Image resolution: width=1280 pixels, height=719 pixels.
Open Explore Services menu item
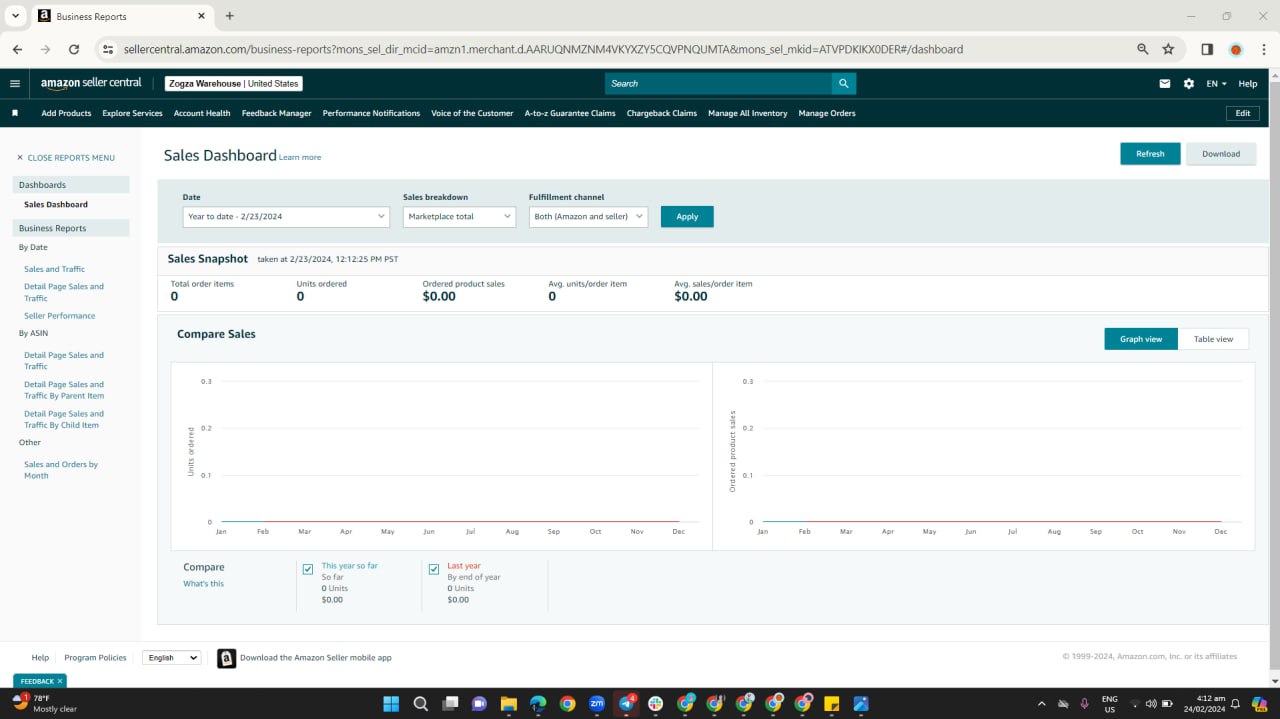tap(132, 113)
